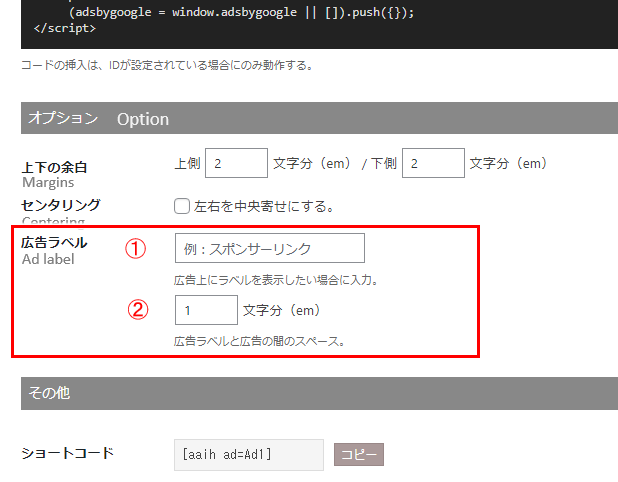The image size is (618, 482).
Task: Click the コピー button next to shortcode
Action: [x=359, y=454]
